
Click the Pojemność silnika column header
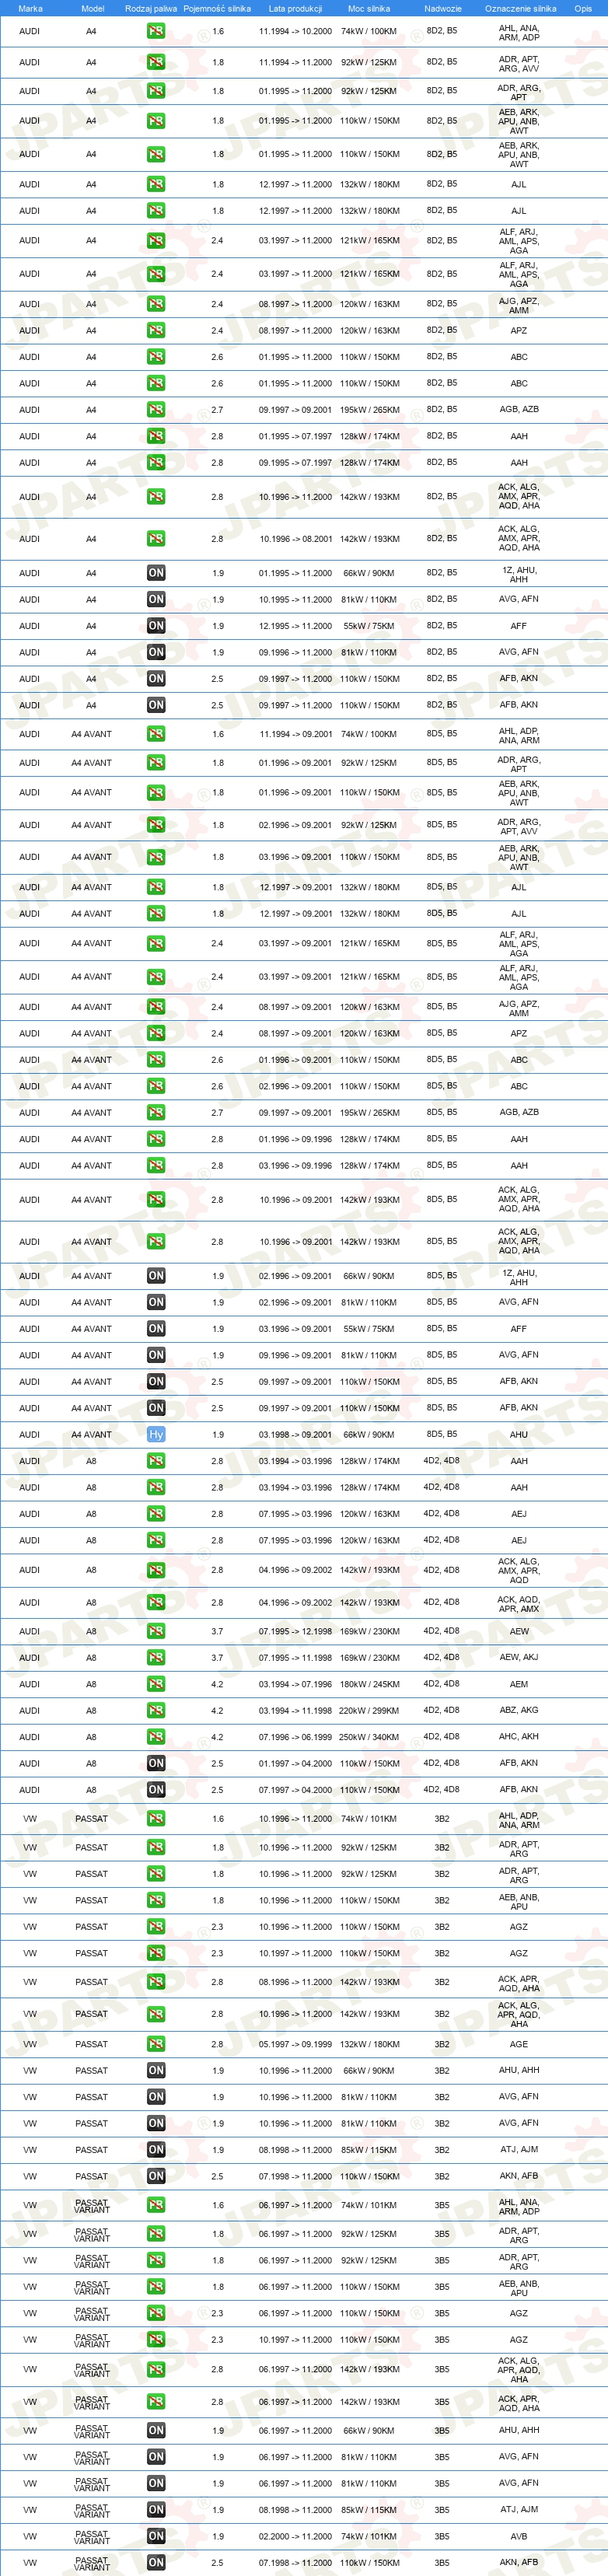pos(217,8)
